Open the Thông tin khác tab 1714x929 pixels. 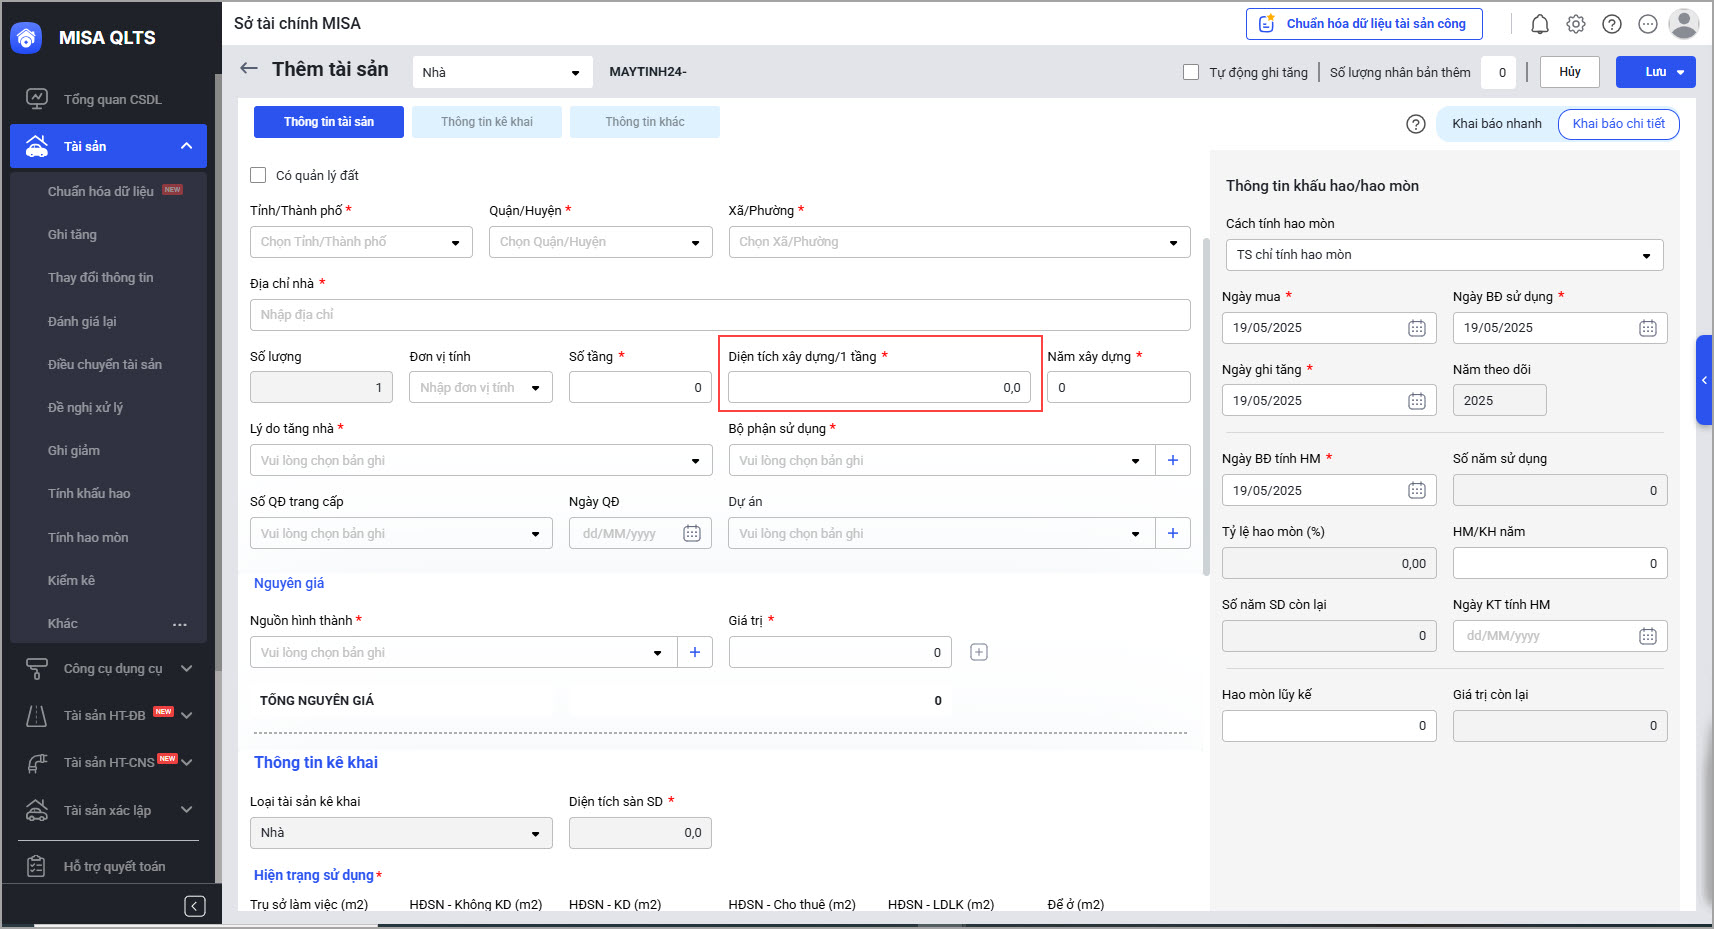(x=644, y=122)
